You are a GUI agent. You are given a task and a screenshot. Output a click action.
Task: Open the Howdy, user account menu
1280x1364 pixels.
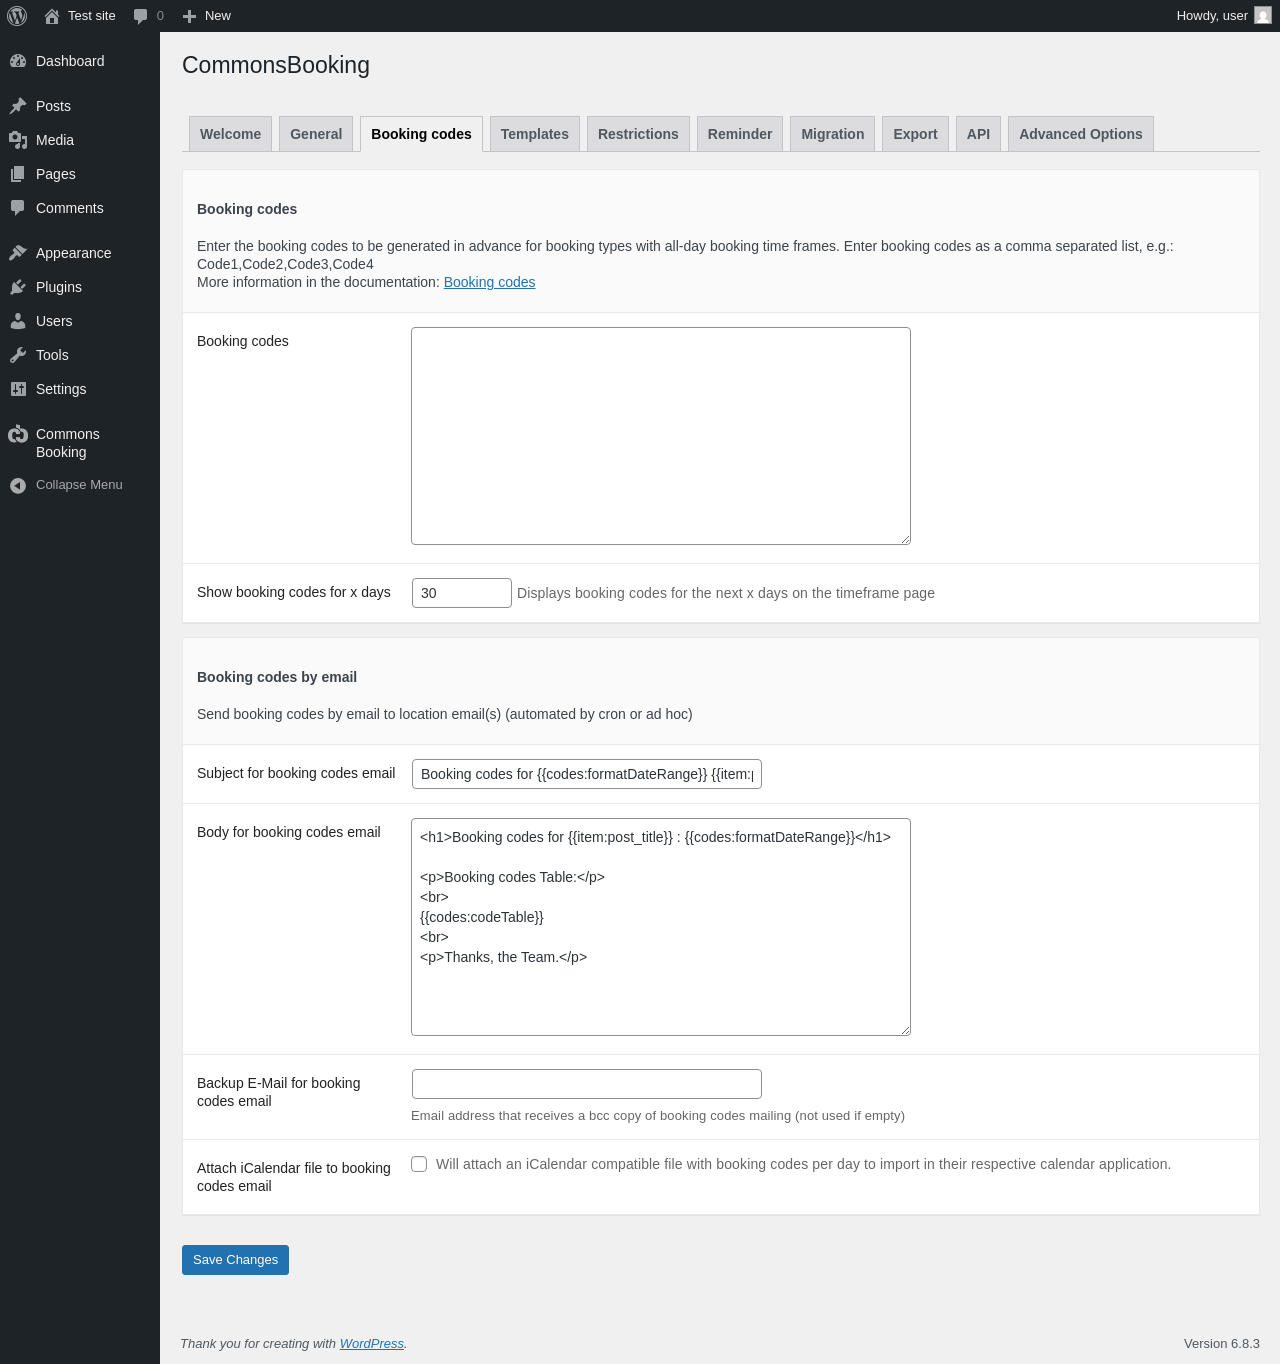(x=1222, y=16)
